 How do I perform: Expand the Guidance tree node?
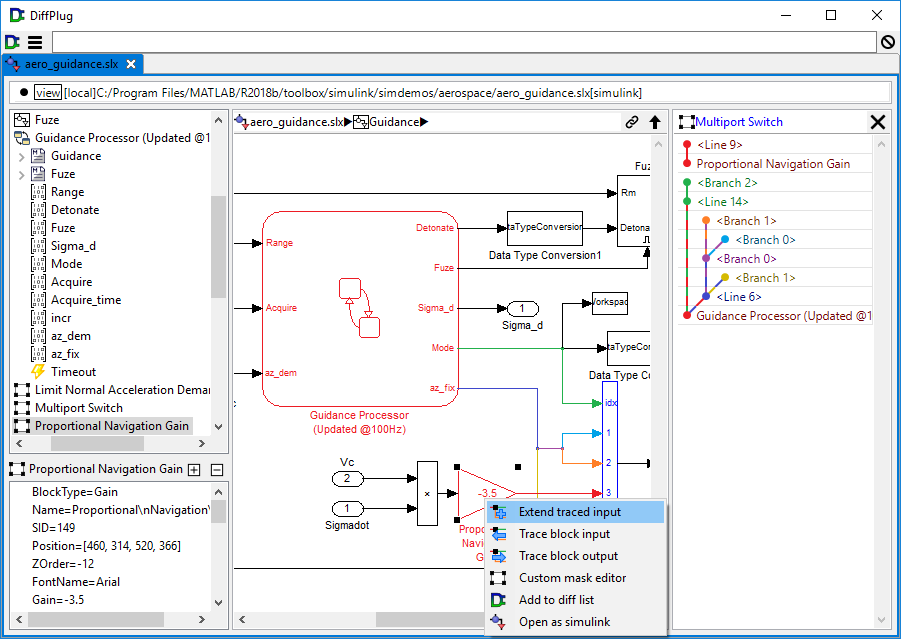(22, 156)
